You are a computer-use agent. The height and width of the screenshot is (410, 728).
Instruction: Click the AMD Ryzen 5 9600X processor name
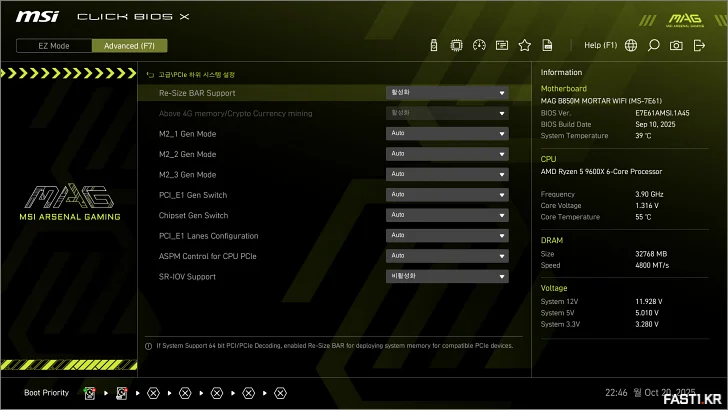click(x=601, y=172)
